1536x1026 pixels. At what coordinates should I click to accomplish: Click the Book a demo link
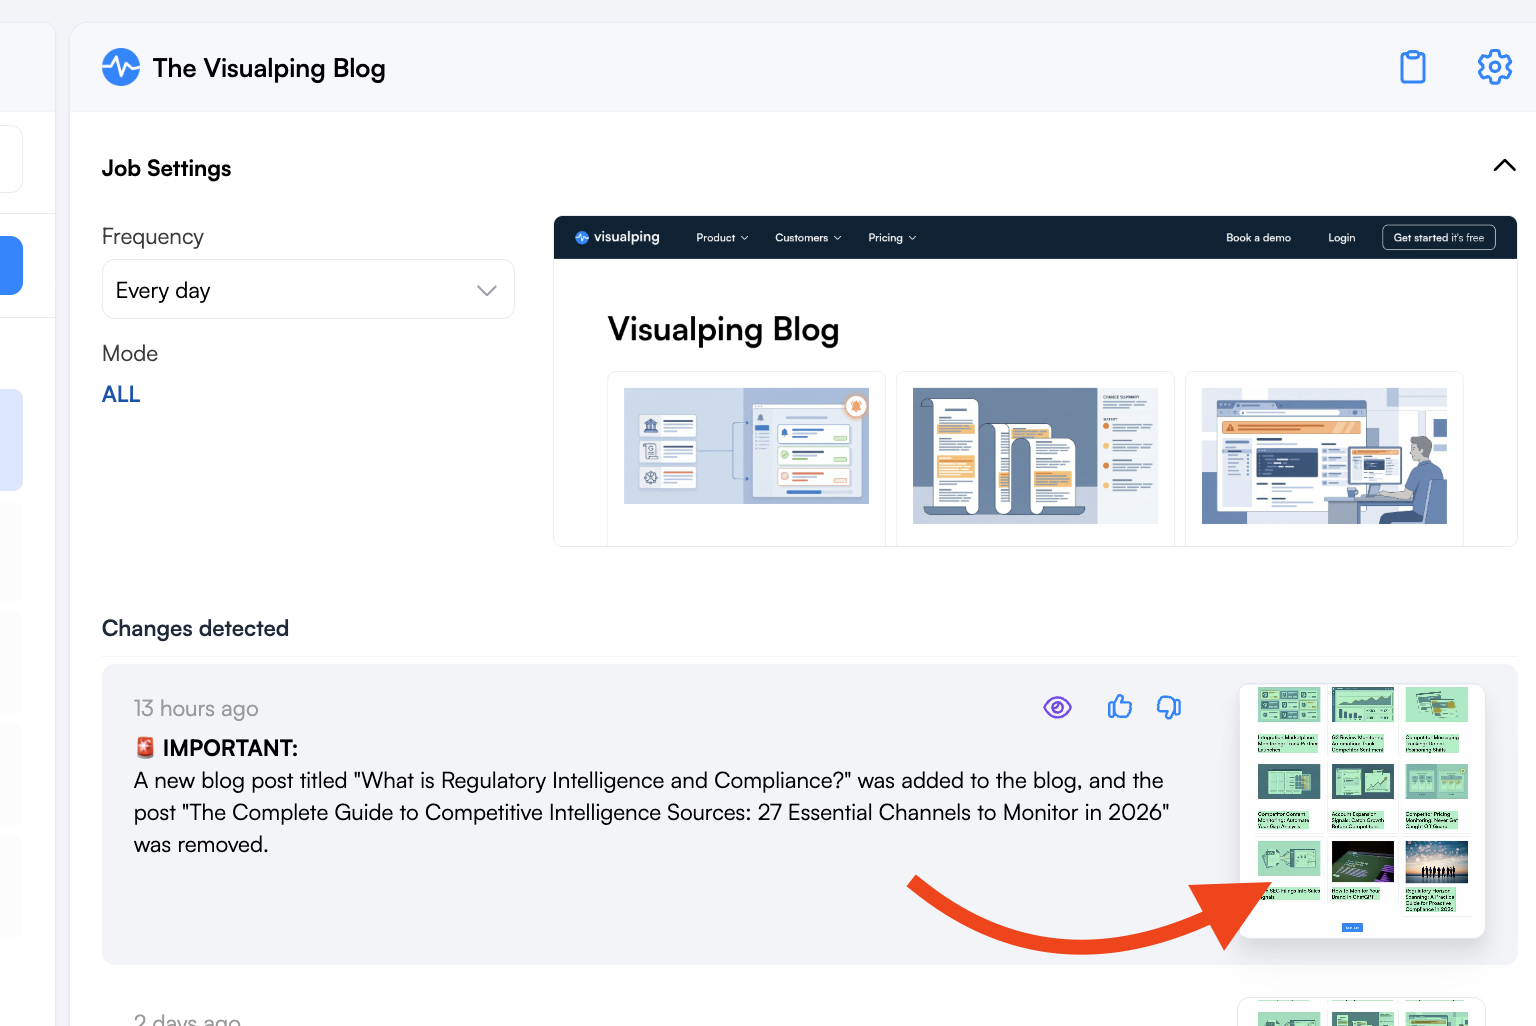pos(1258,238)
